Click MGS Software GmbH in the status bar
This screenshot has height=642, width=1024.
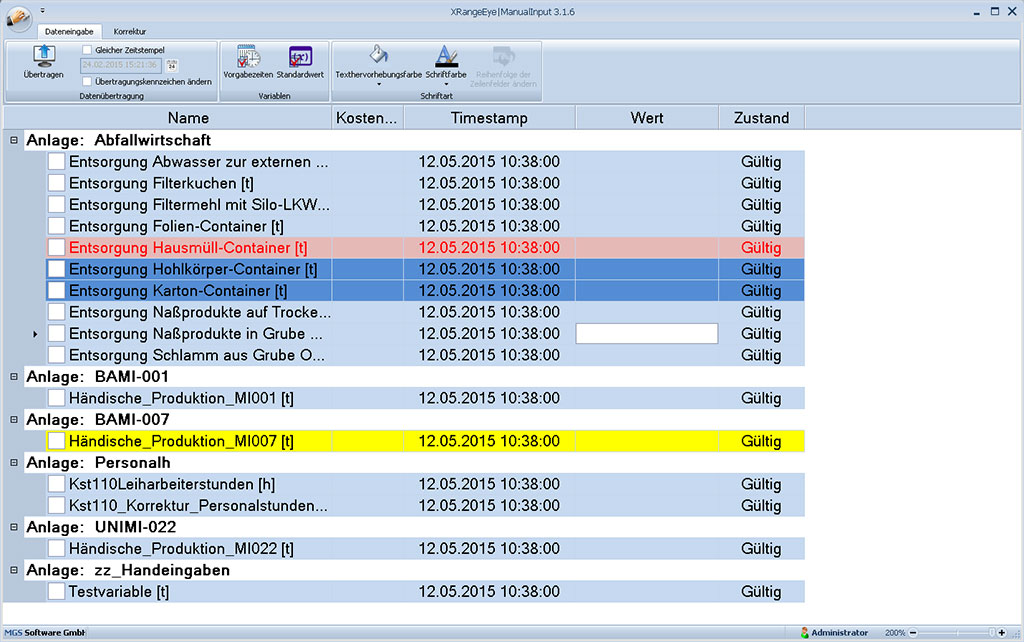pos(45,633)
